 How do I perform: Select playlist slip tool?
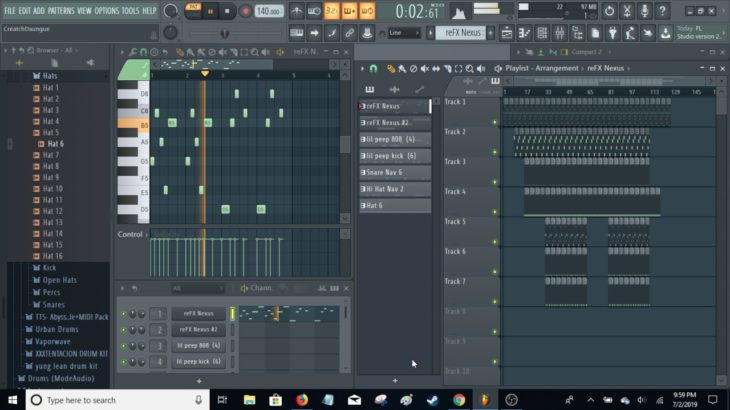click(x=436, y=68)
